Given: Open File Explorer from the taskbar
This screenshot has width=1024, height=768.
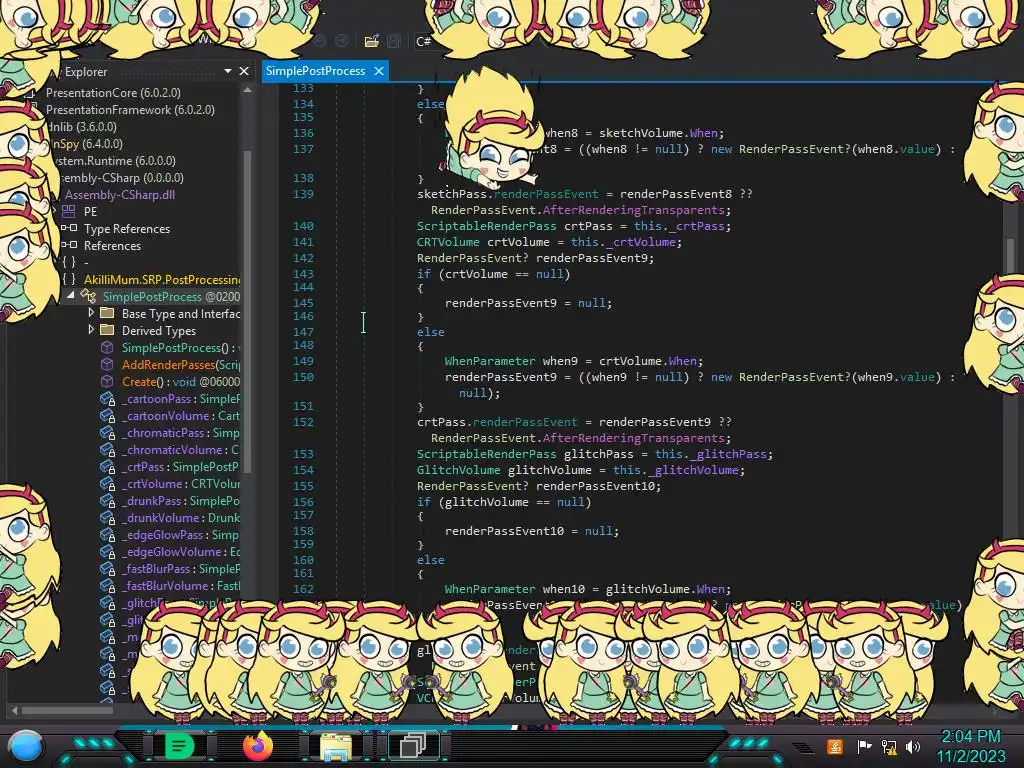Looking at the screenshot, I should pos(336,746).
